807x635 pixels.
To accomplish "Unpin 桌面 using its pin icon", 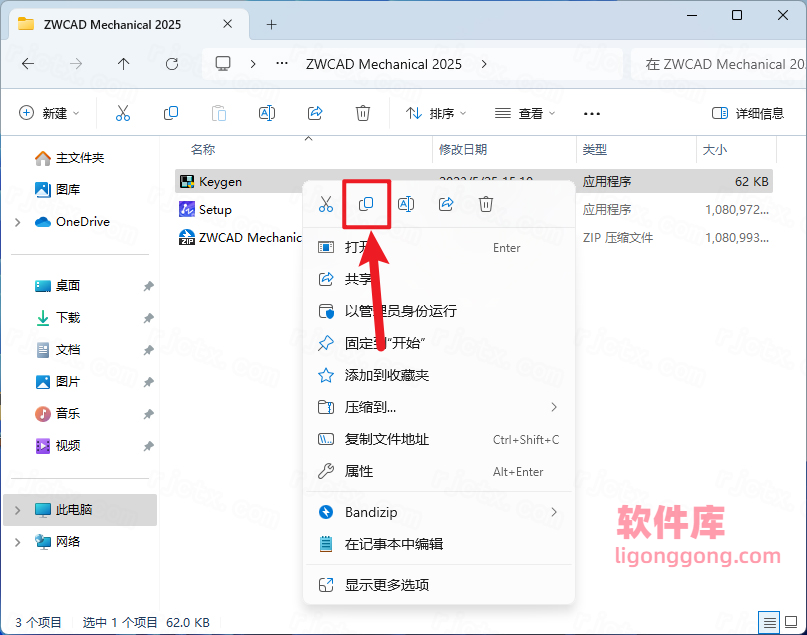I will [x=148, y=286].
